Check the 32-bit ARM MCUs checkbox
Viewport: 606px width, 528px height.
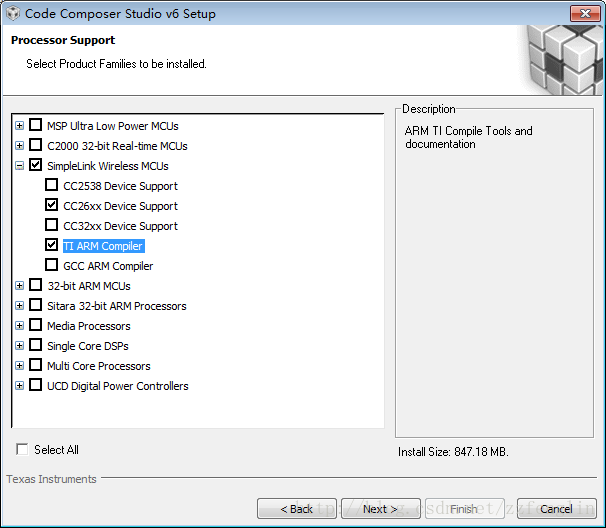(x=36, y=285)
